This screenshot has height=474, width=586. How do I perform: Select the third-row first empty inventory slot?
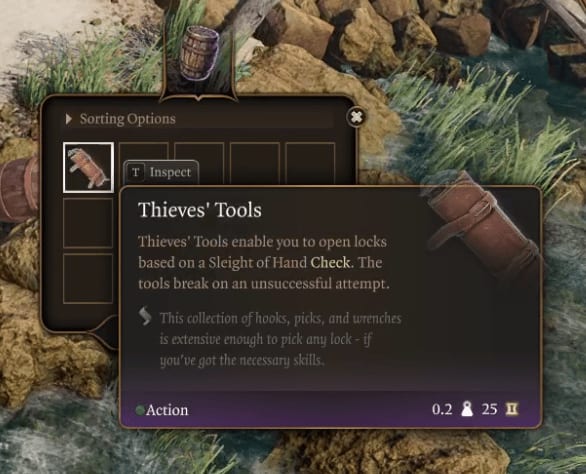tap(88, 278)
